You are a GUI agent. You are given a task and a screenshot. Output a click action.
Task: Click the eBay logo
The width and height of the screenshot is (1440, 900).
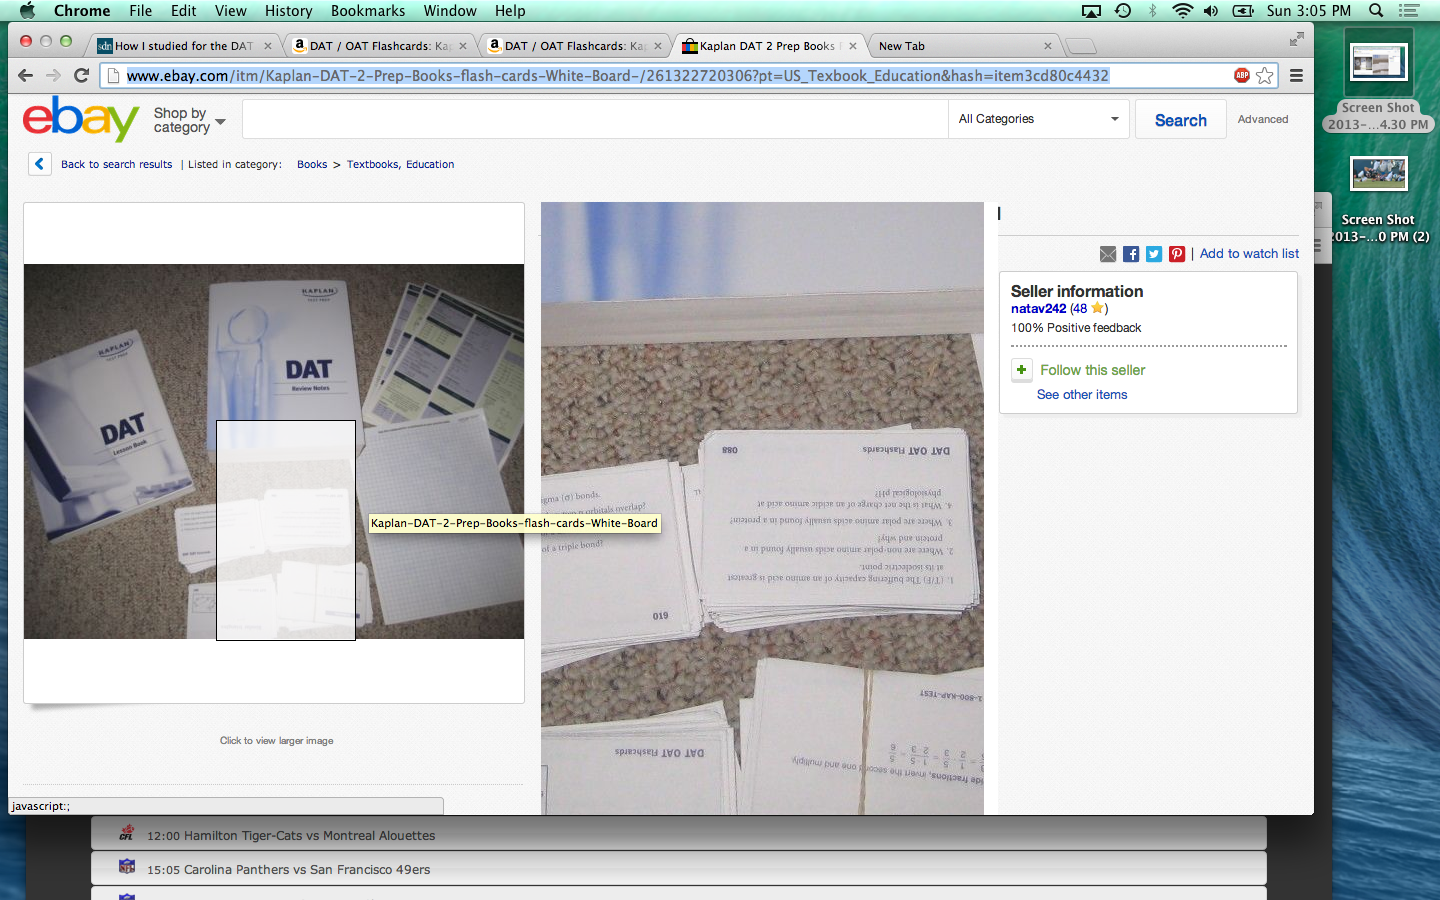coord(81,119)
